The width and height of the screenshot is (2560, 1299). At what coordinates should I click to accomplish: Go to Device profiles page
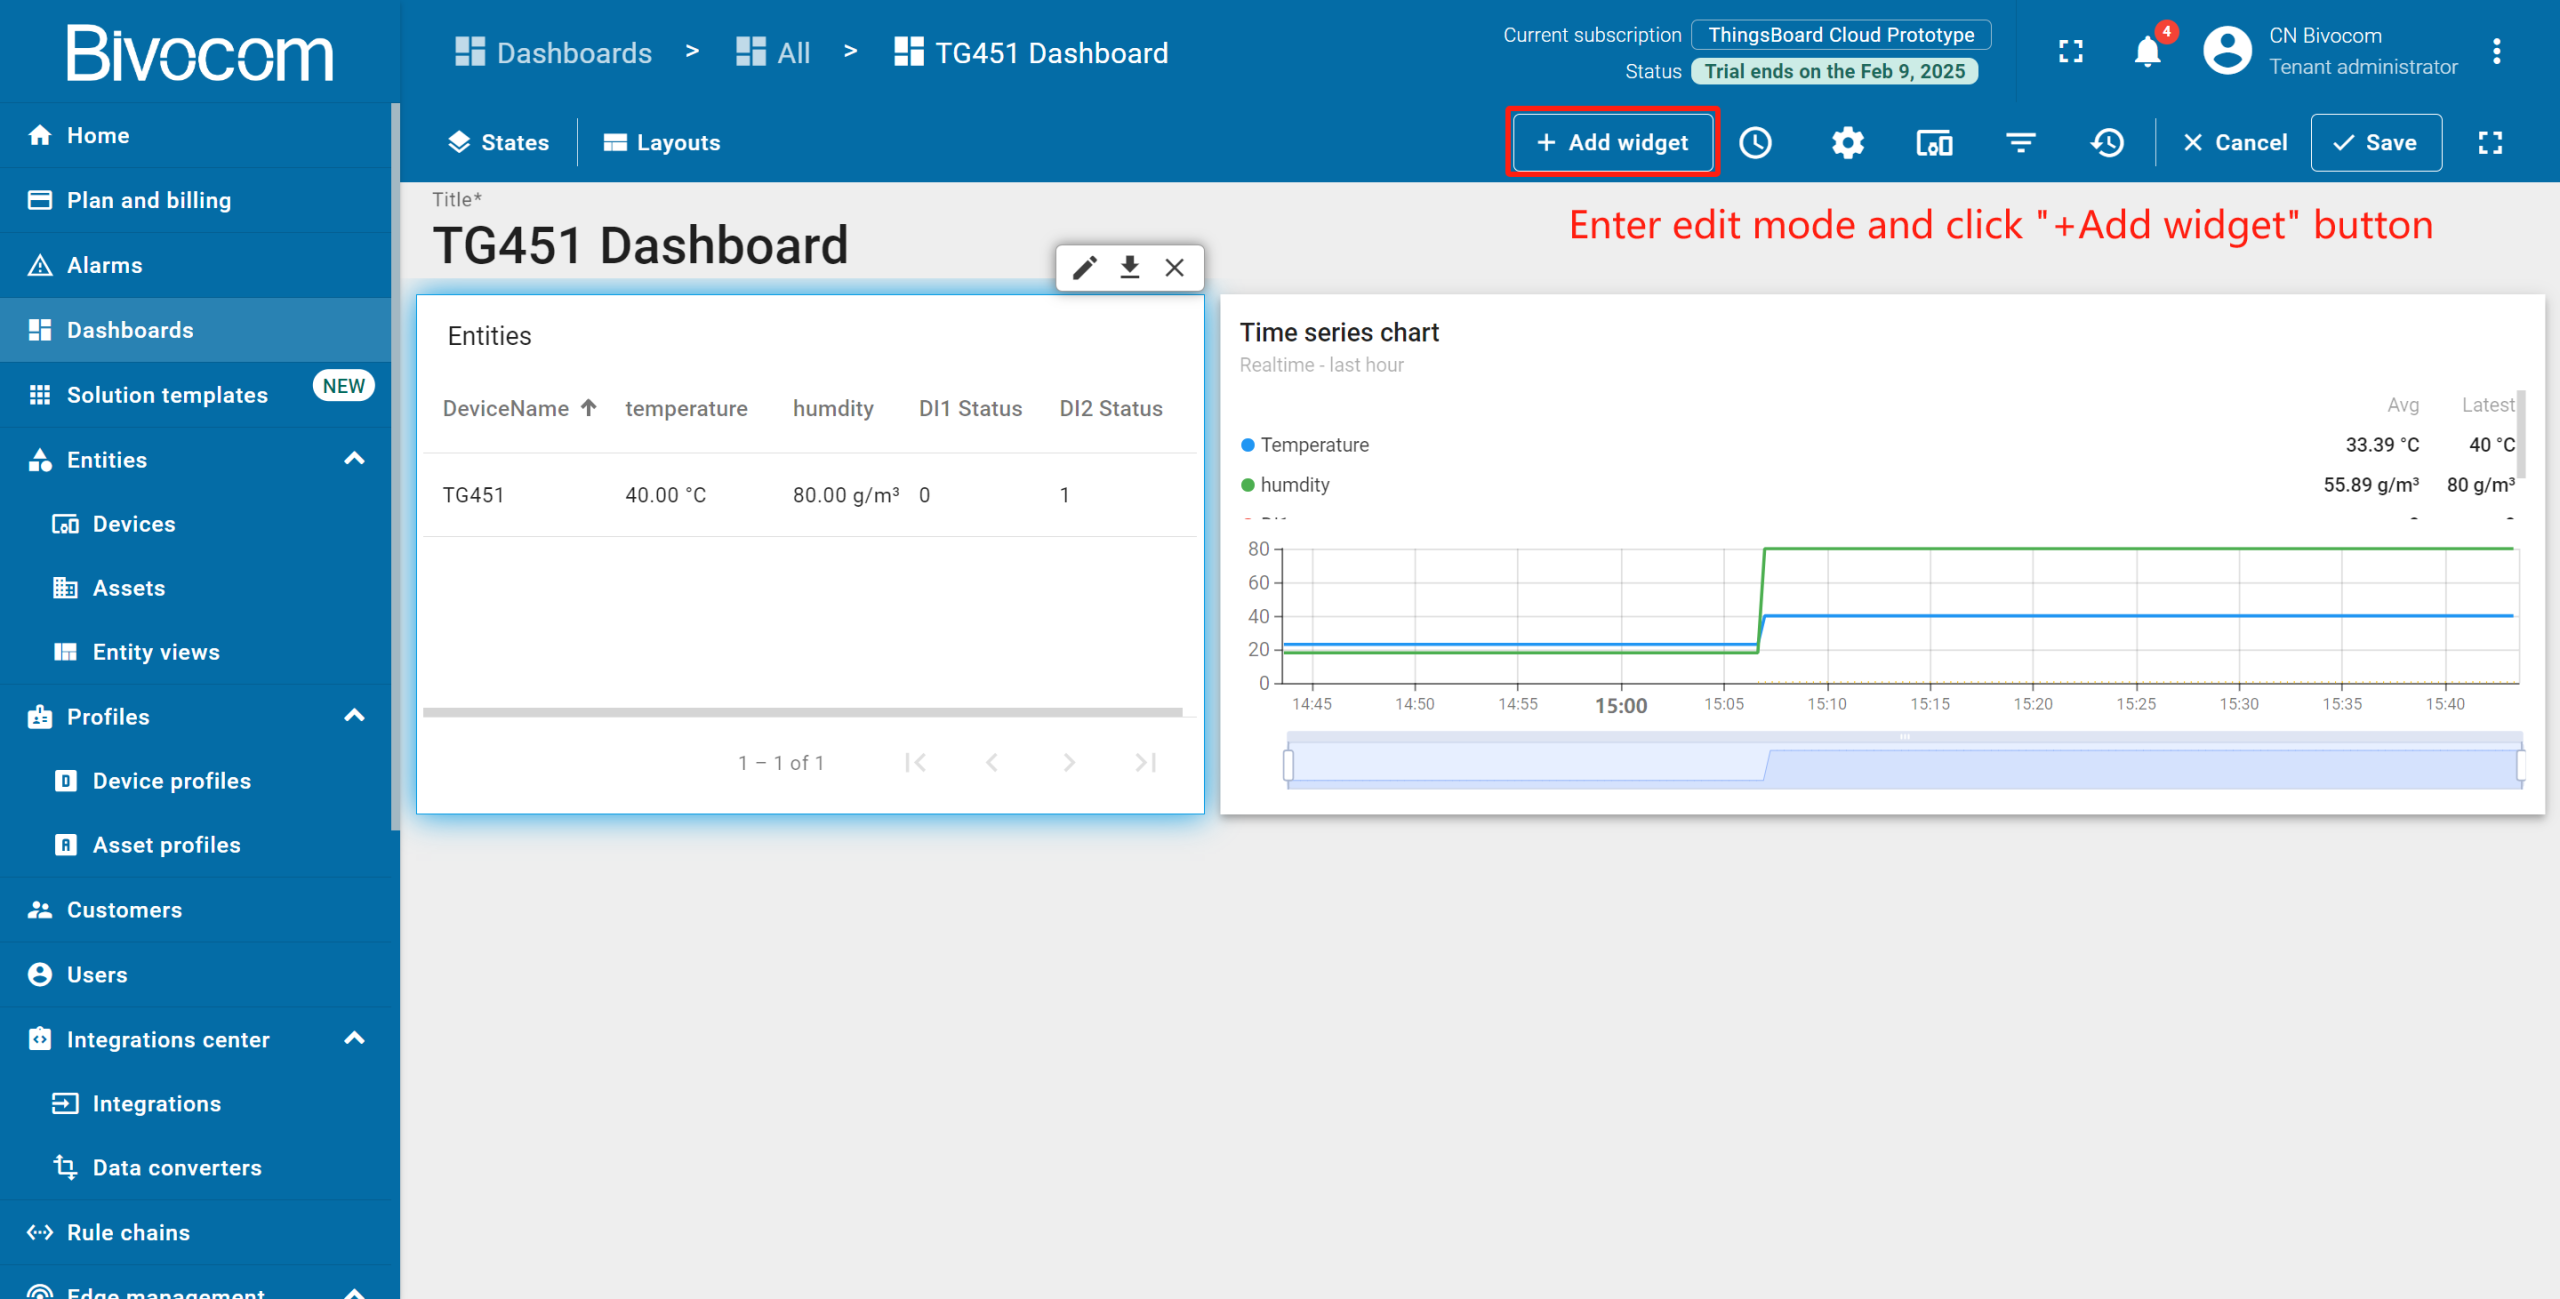pyautogui.click(x=171, y=781)
